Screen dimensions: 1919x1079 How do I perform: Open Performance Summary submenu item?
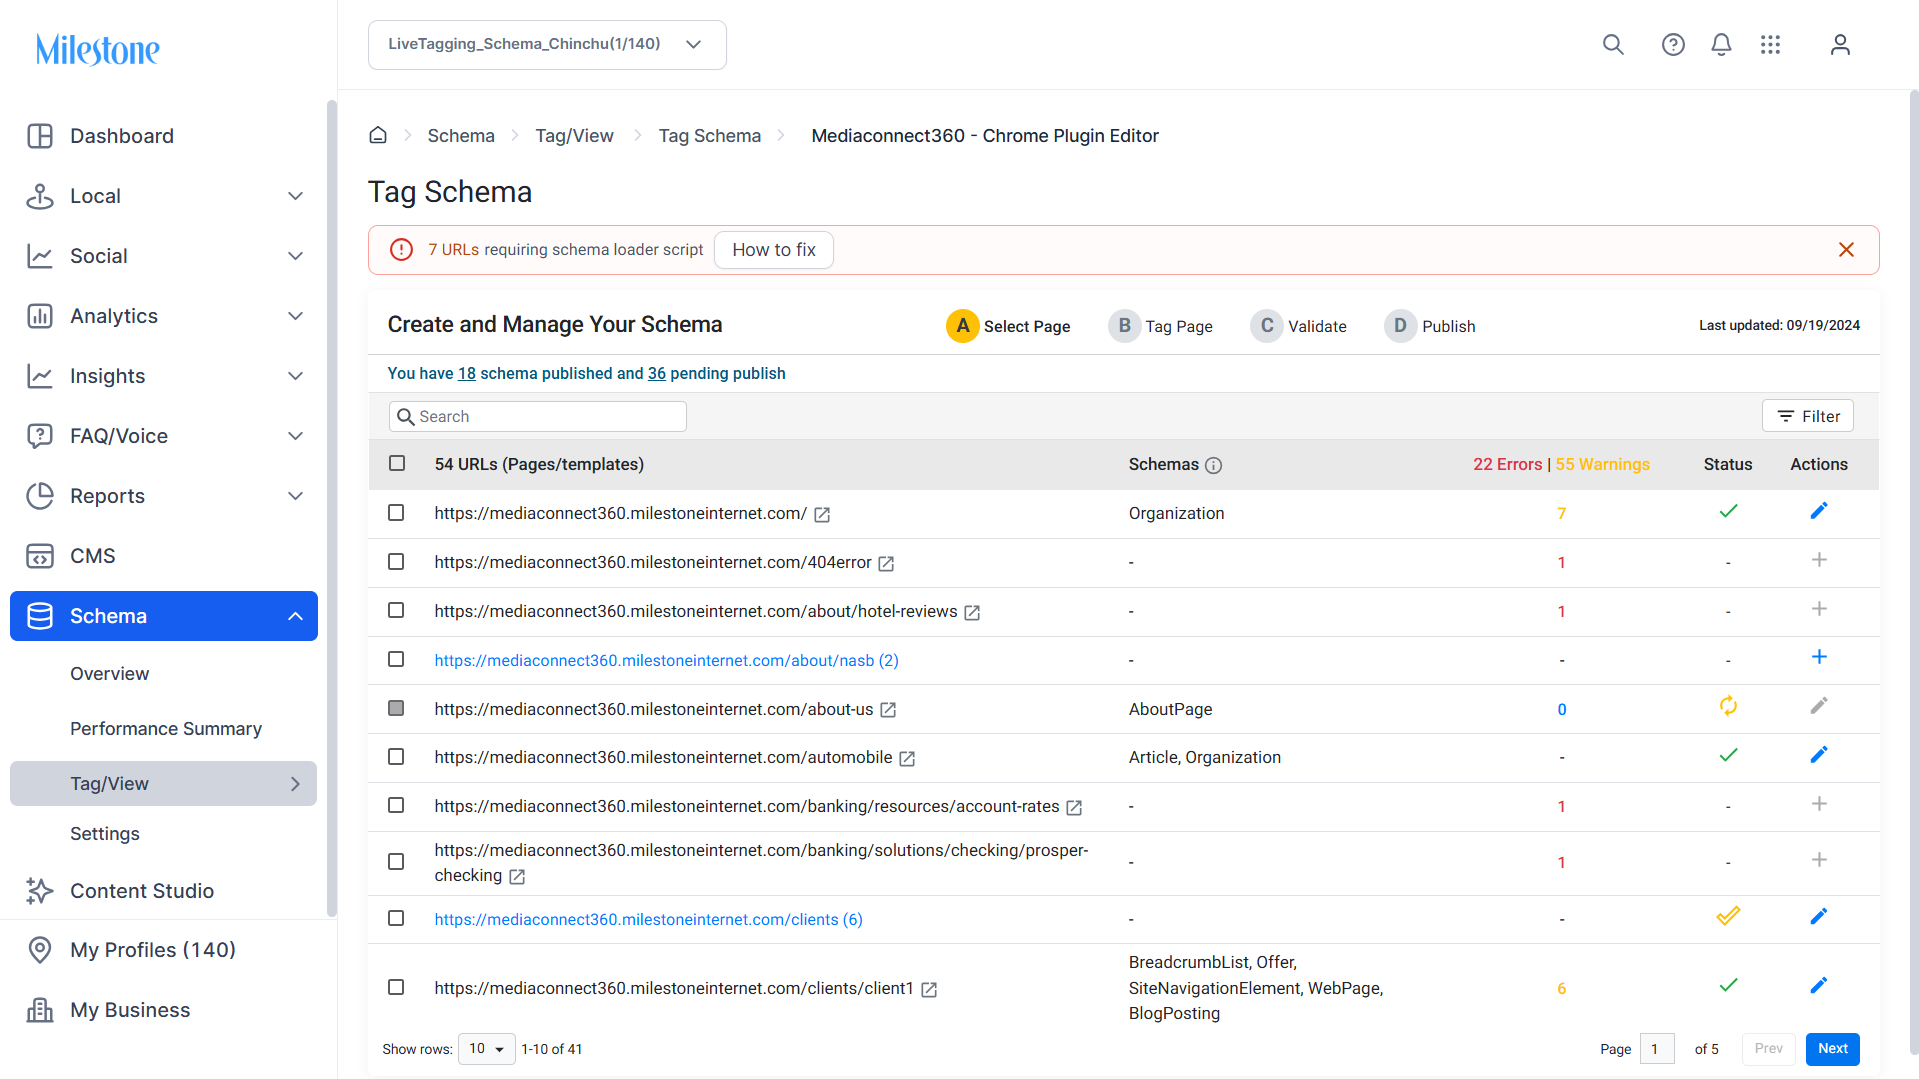click(x=166, y=729)
